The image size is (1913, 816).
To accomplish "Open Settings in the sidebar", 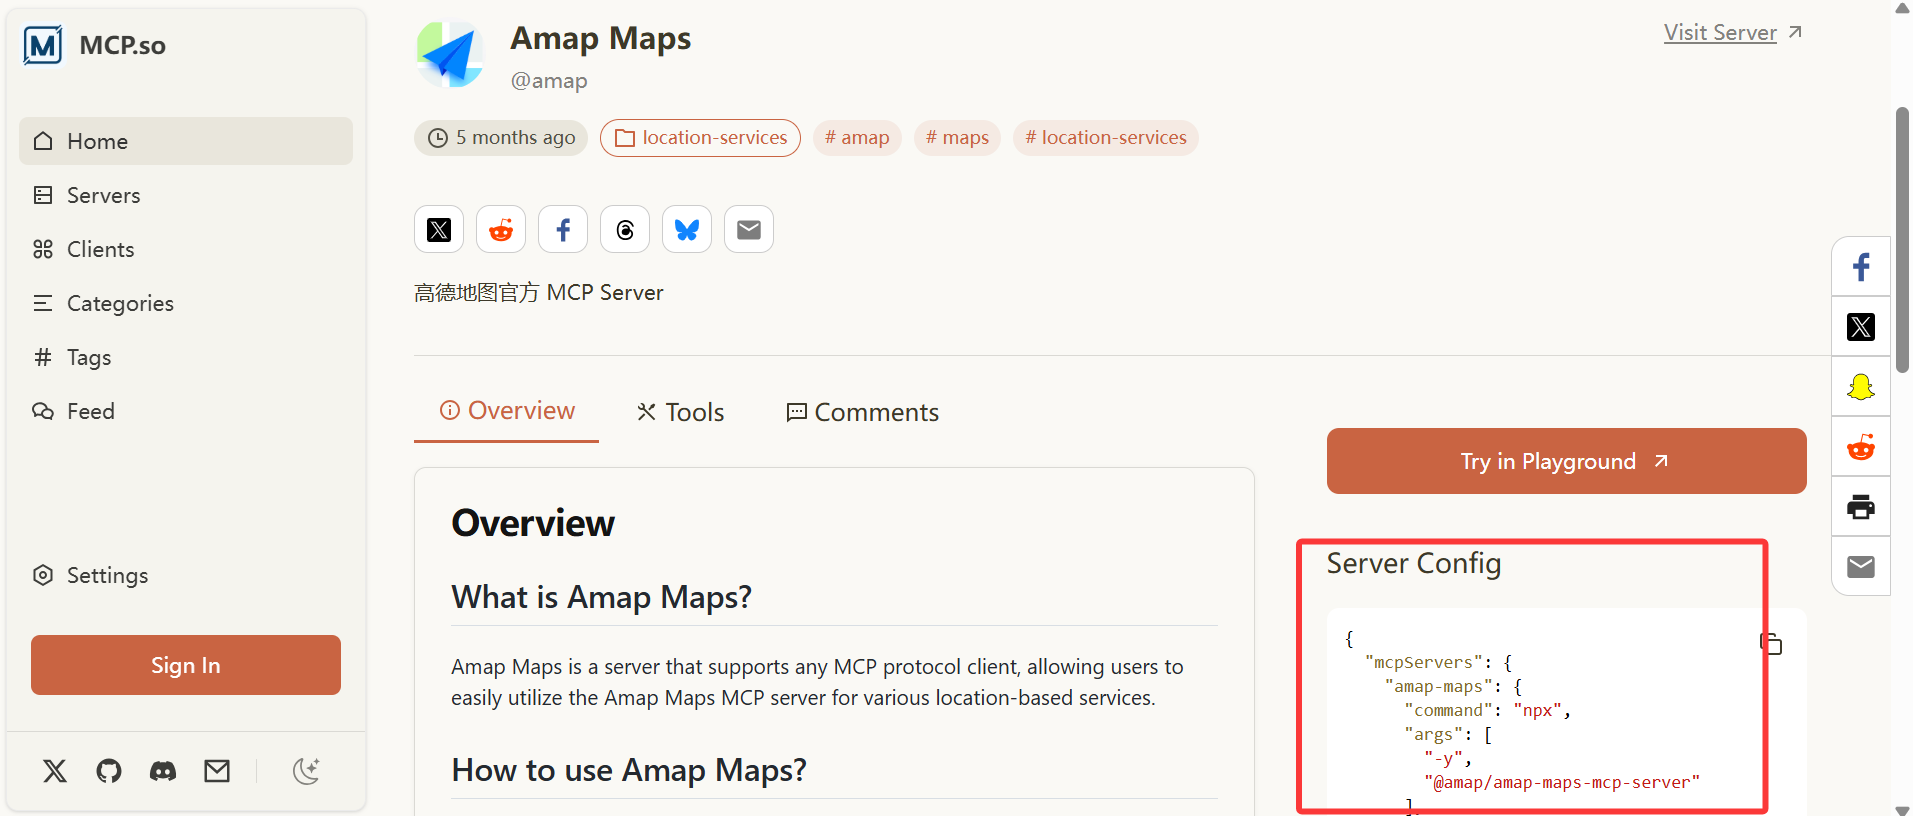I will (186, 575).
